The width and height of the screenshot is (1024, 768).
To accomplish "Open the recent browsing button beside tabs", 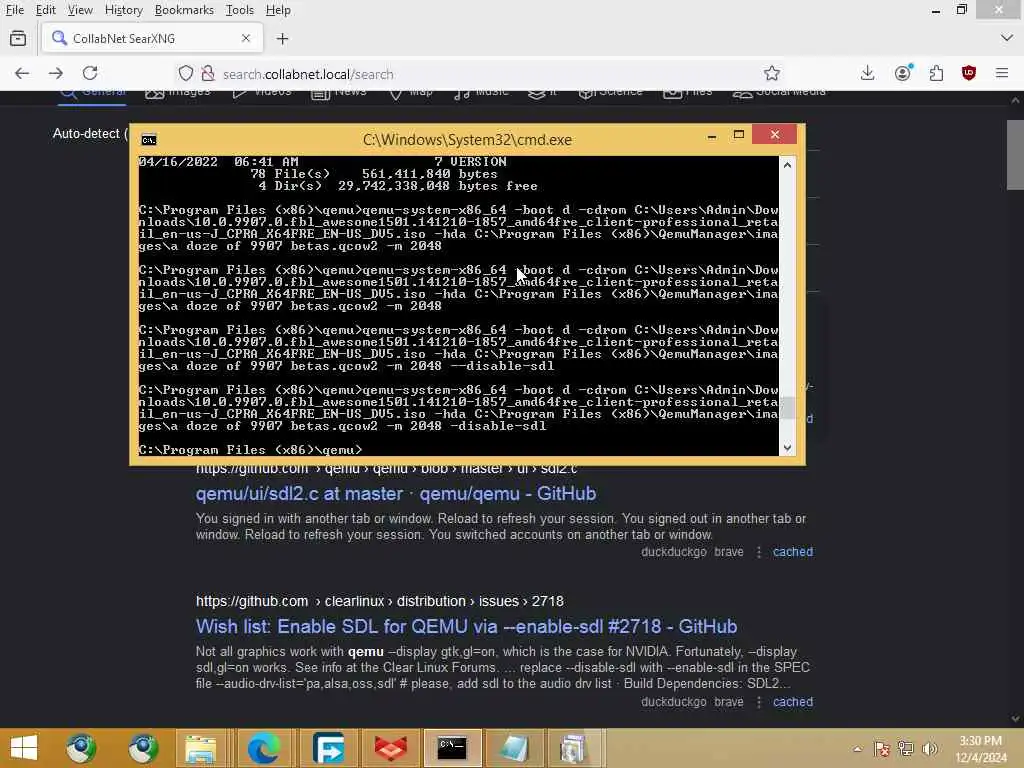I will pos(18,39).
